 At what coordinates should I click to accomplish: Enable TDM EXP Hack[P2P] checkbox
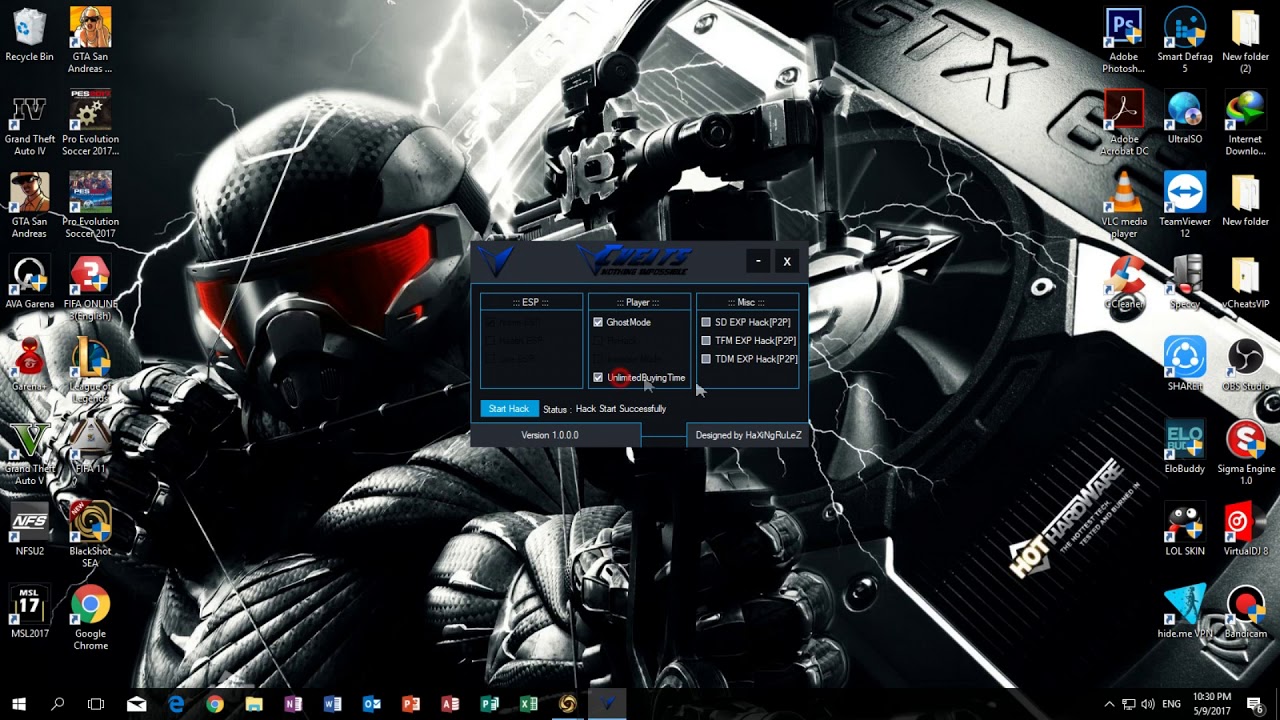[706, 358]
